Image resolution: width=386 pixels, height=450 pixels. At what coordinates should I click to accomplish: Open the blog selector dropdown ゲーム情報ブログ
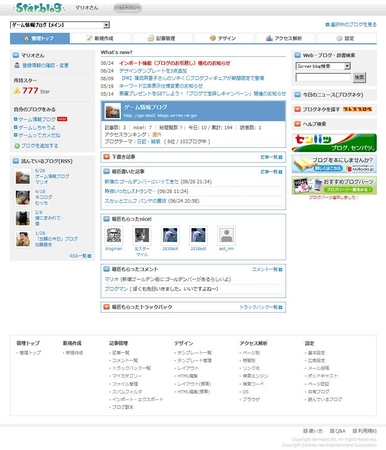tap(60, 25)
